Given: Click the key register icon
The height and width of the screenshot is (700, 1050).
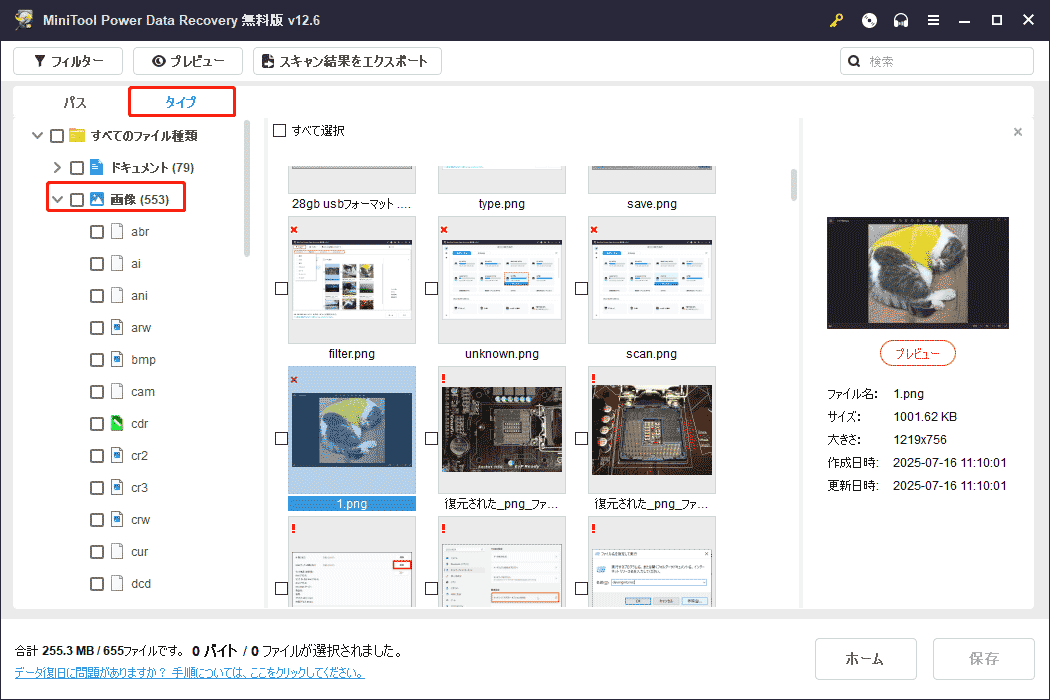Looking at the screenshot, I should (836, 20).
